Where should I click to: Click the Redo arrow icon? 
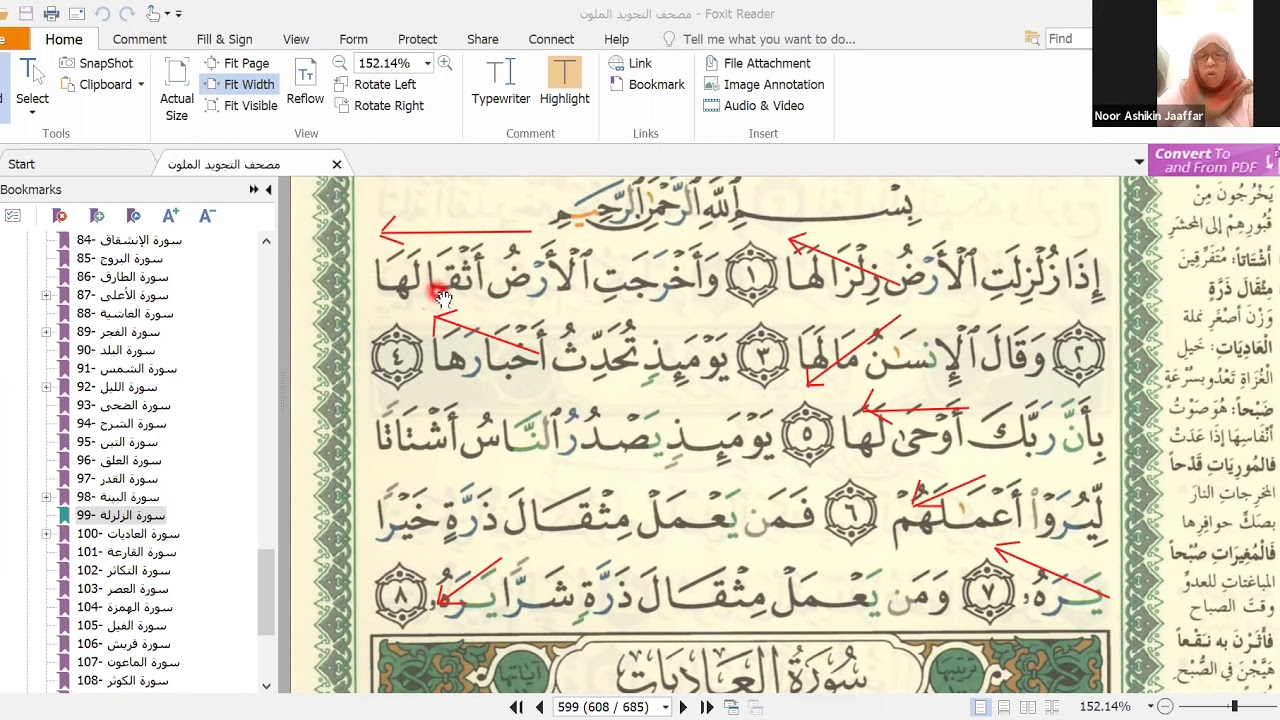click(126, 14)
